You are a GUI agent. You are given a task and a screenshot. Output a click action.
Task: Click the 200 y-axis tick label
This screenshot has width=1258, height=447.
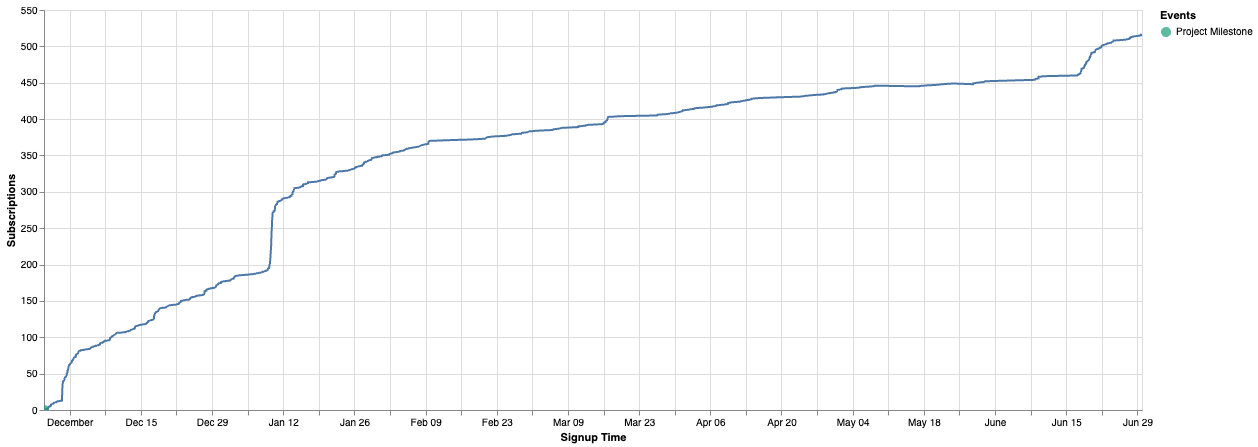[30, 265]
